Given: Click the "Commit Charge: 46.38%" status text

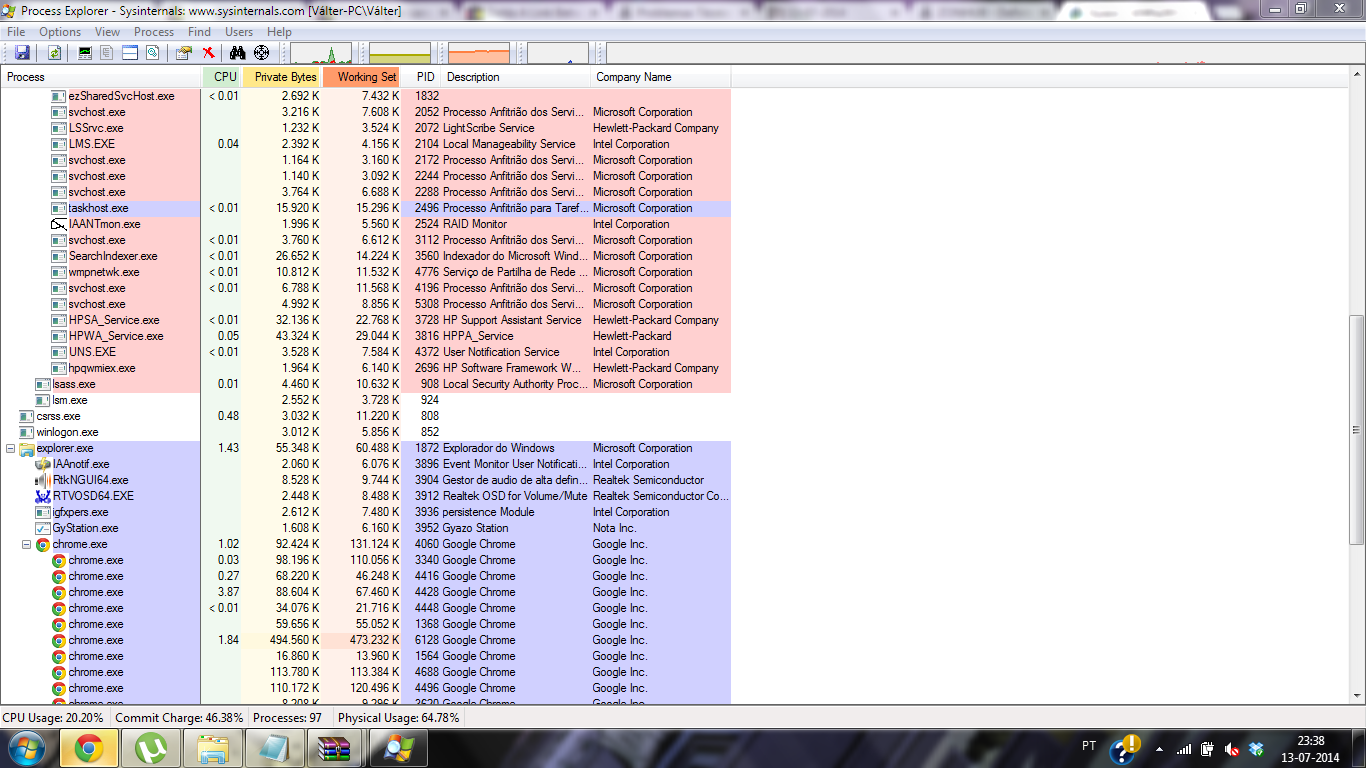Looking at the screenshot, I should click(x=180, y=718).
